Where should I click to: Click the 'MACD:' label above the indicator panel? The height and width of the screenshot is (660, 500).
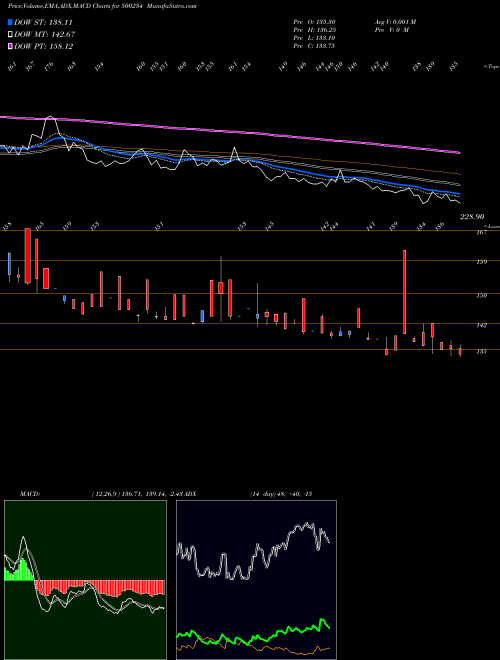(29, 494)
